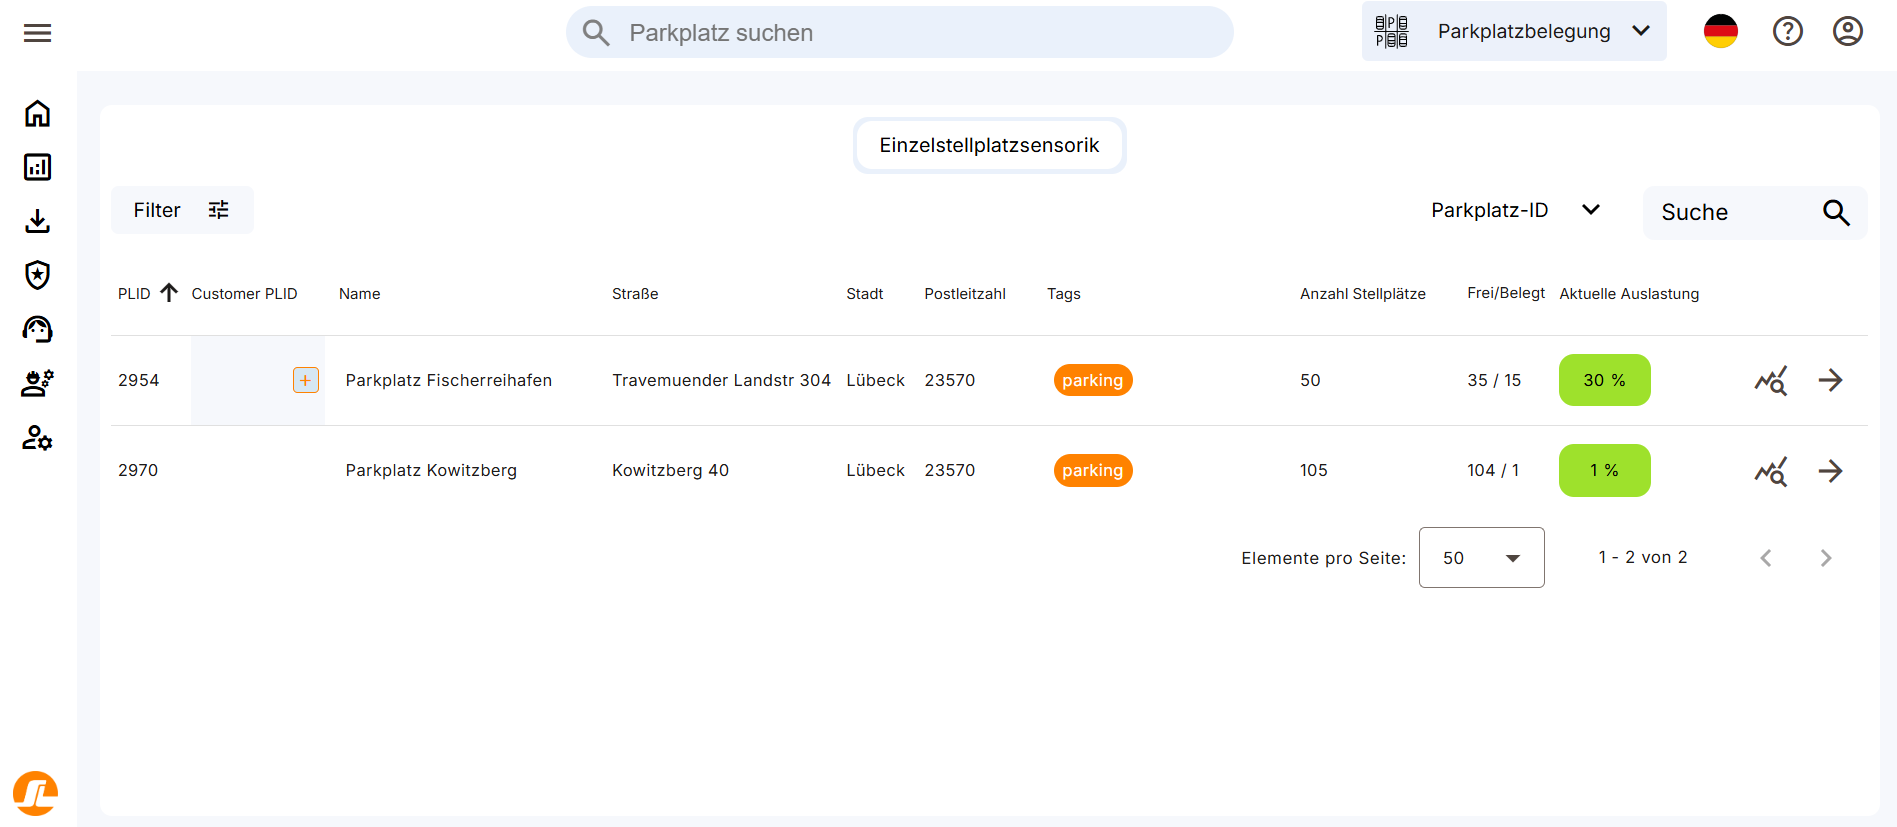The height and width of the screenshot is (827, 1897).
Task: Switch language via German flag
Action: pos(1720,32)
